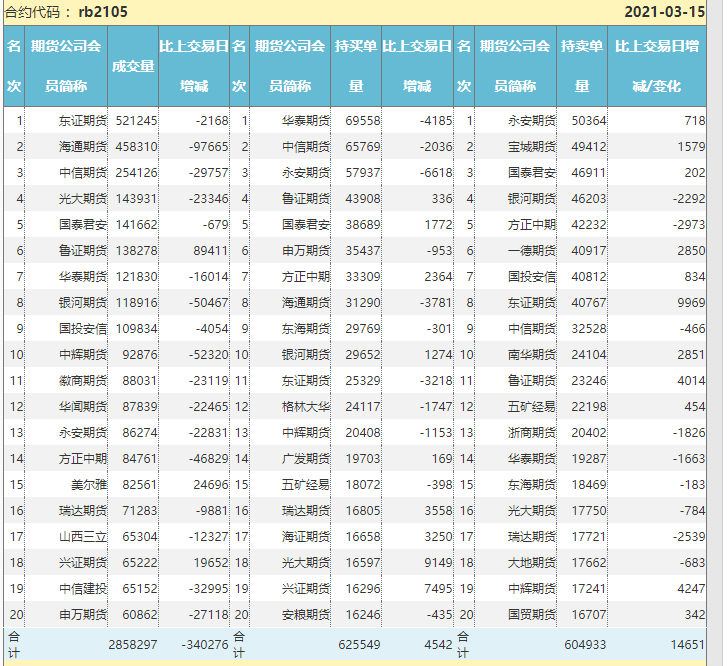Click the 成交量 column header
Viewport: 728px width, 666px height.
click(133, 66)
